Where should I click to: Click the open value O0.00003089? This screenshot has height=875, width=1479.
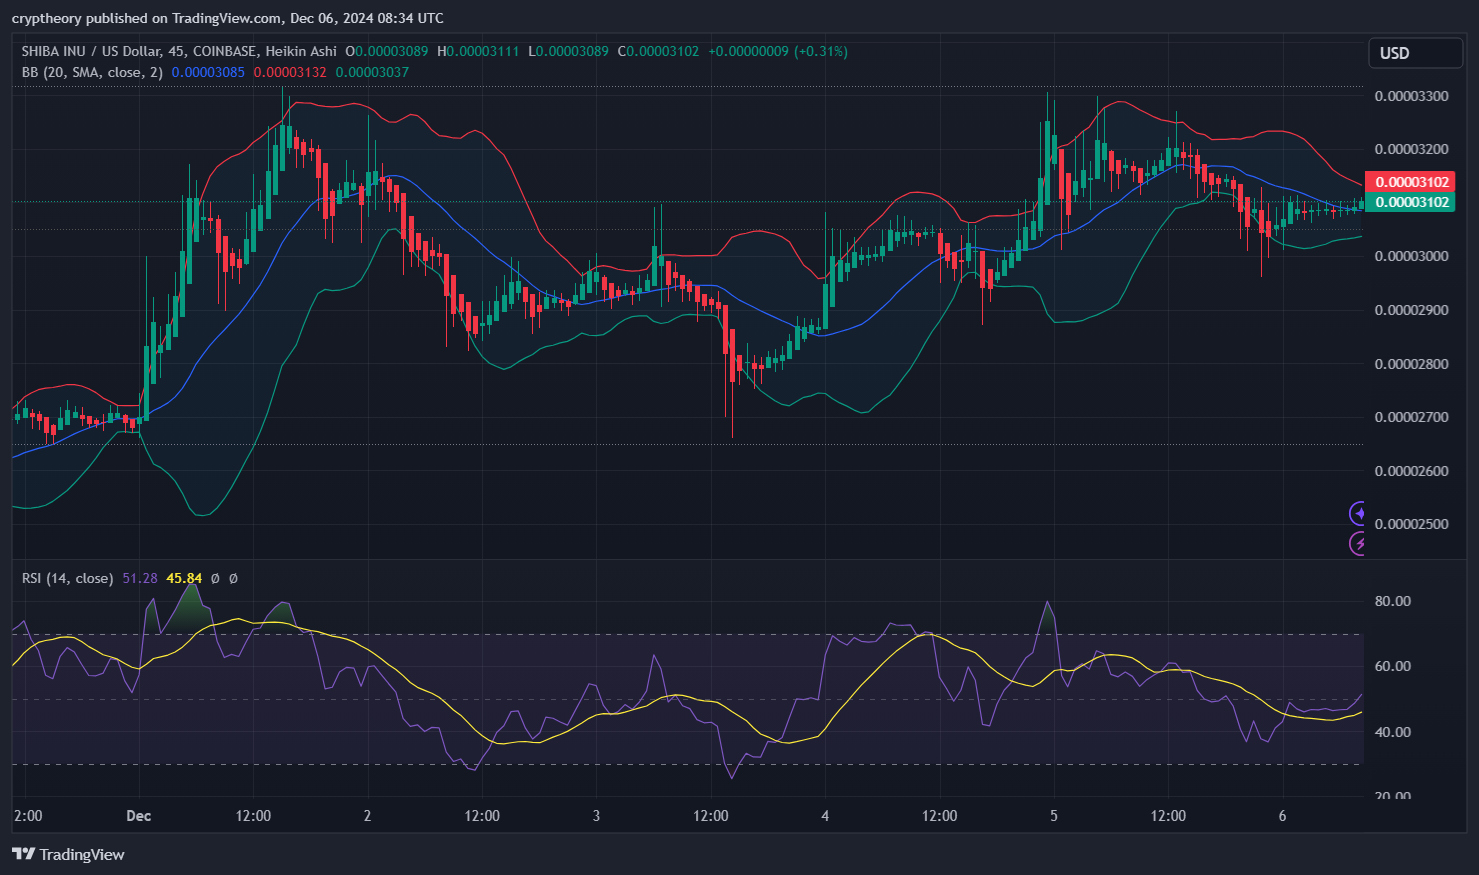(x=386, y=51)
